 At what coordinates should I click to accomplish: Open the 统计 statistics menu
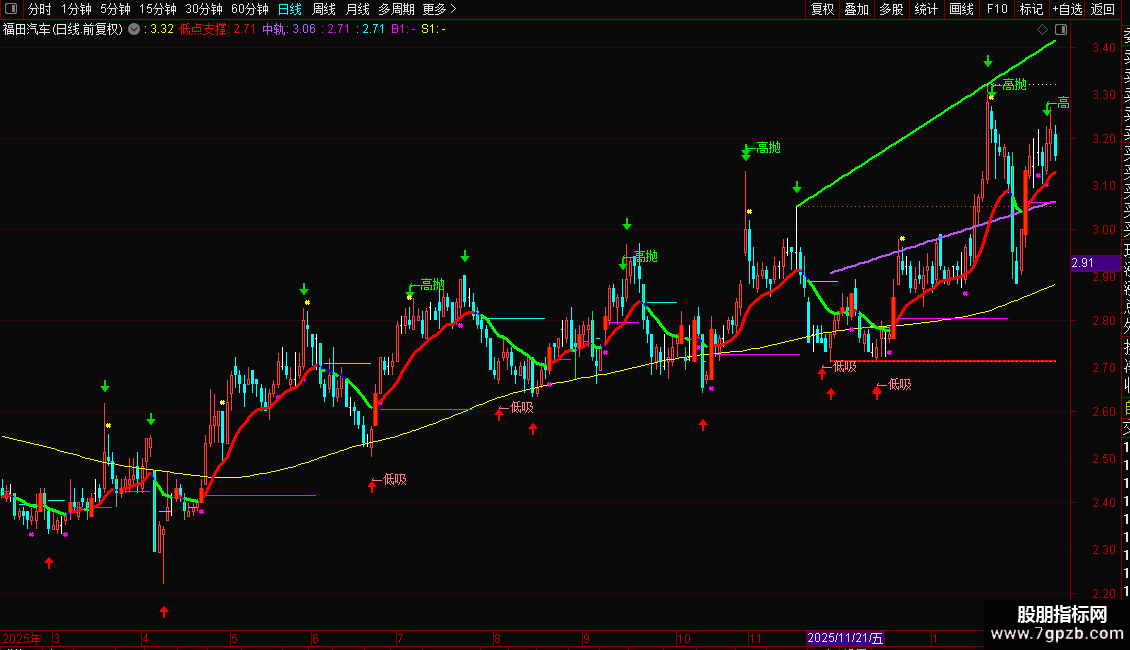pyautogui.click(x=926, y=9)
